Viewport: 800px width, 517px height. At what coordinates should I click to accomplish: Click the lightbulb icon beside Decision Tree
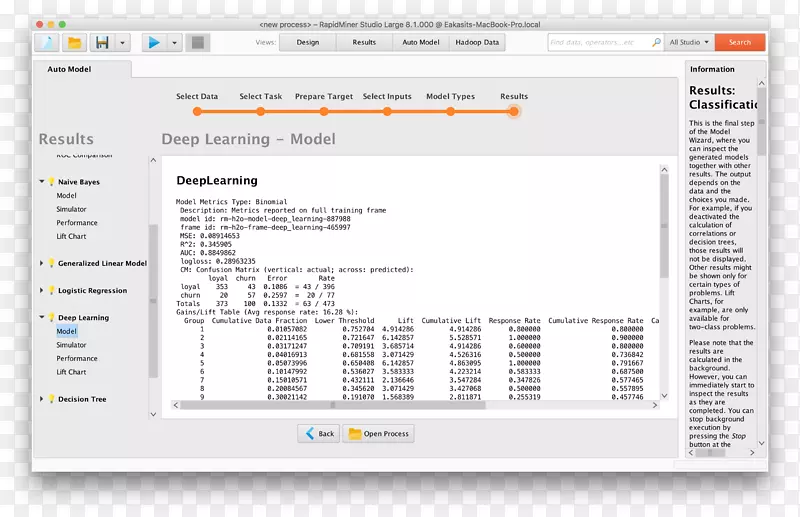coord(51,399)
